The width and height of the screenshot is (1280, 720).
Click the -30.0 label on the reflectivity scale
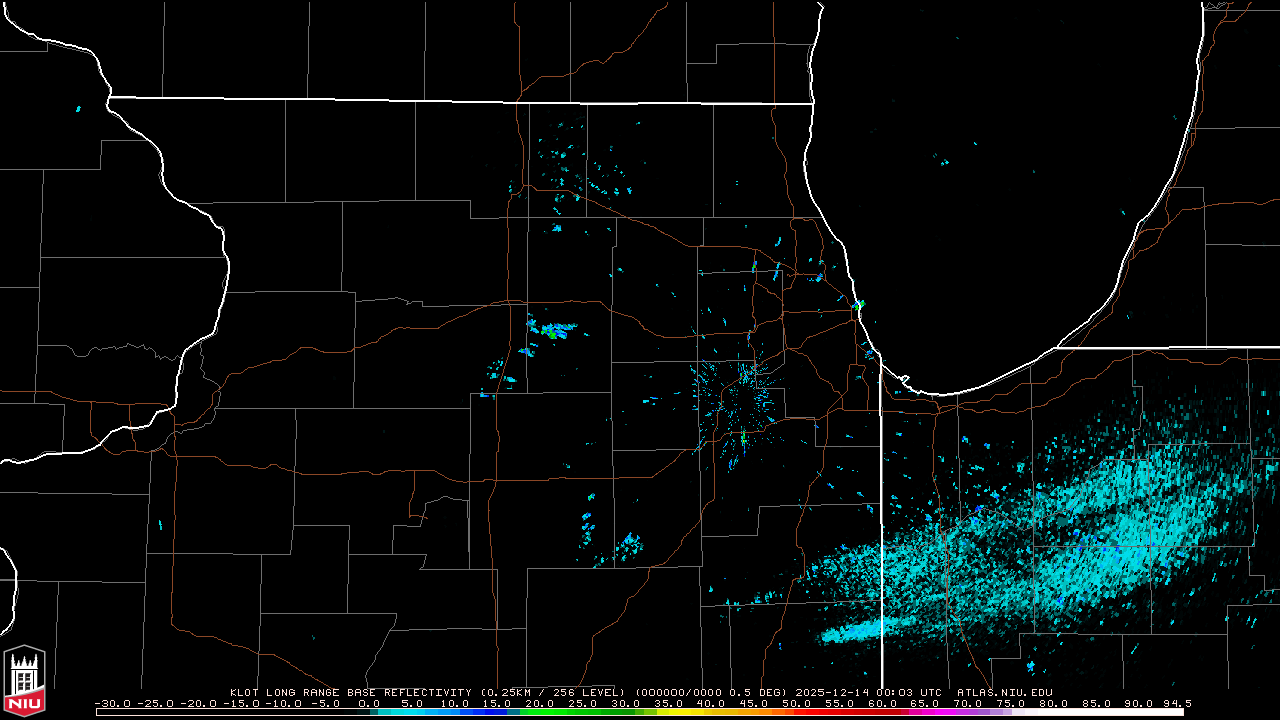point(112,703)
